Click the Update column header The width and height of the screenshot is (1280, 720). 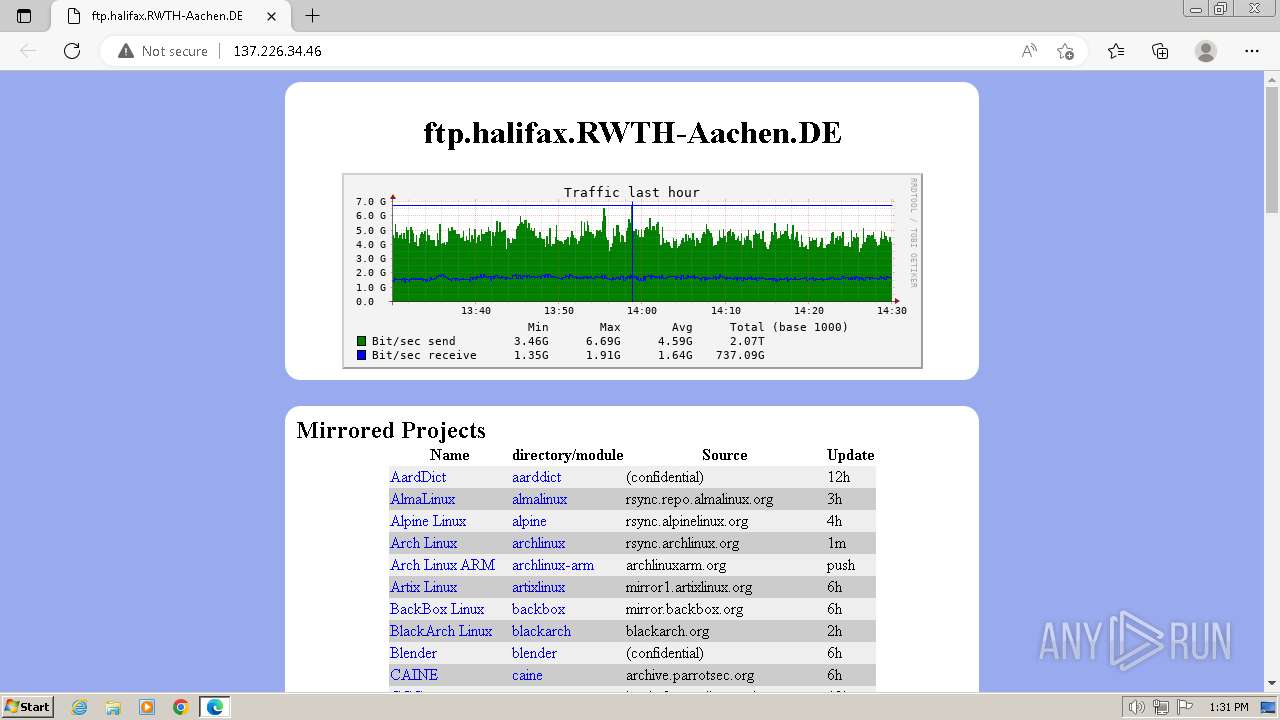pos(851,455)
